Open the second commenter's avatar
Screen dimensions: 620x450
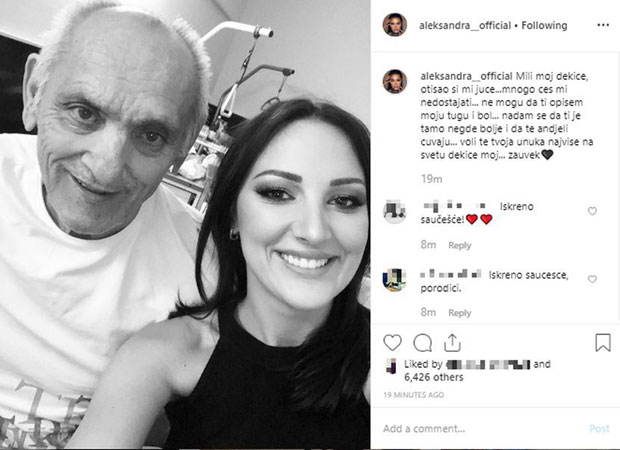point(395,279)
